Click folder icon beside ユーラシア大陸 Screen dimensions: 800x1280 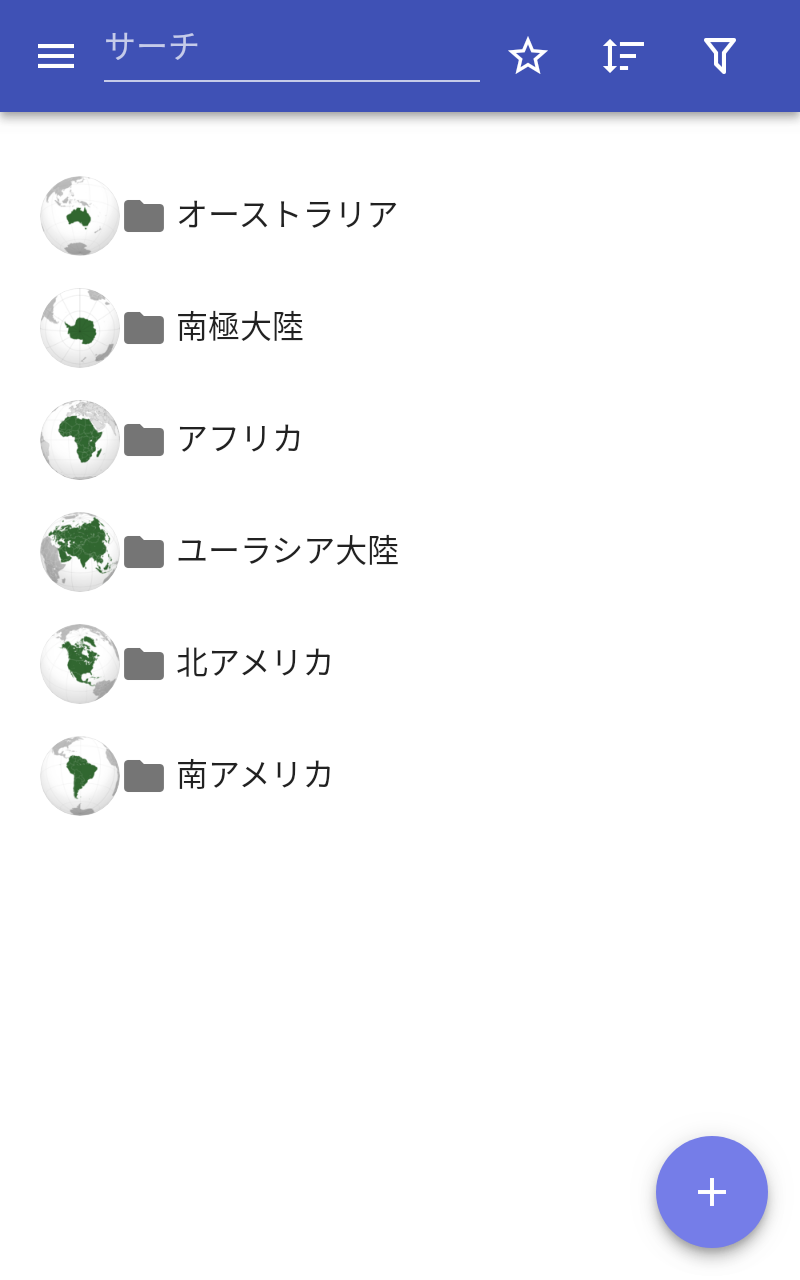coord(144,551)
